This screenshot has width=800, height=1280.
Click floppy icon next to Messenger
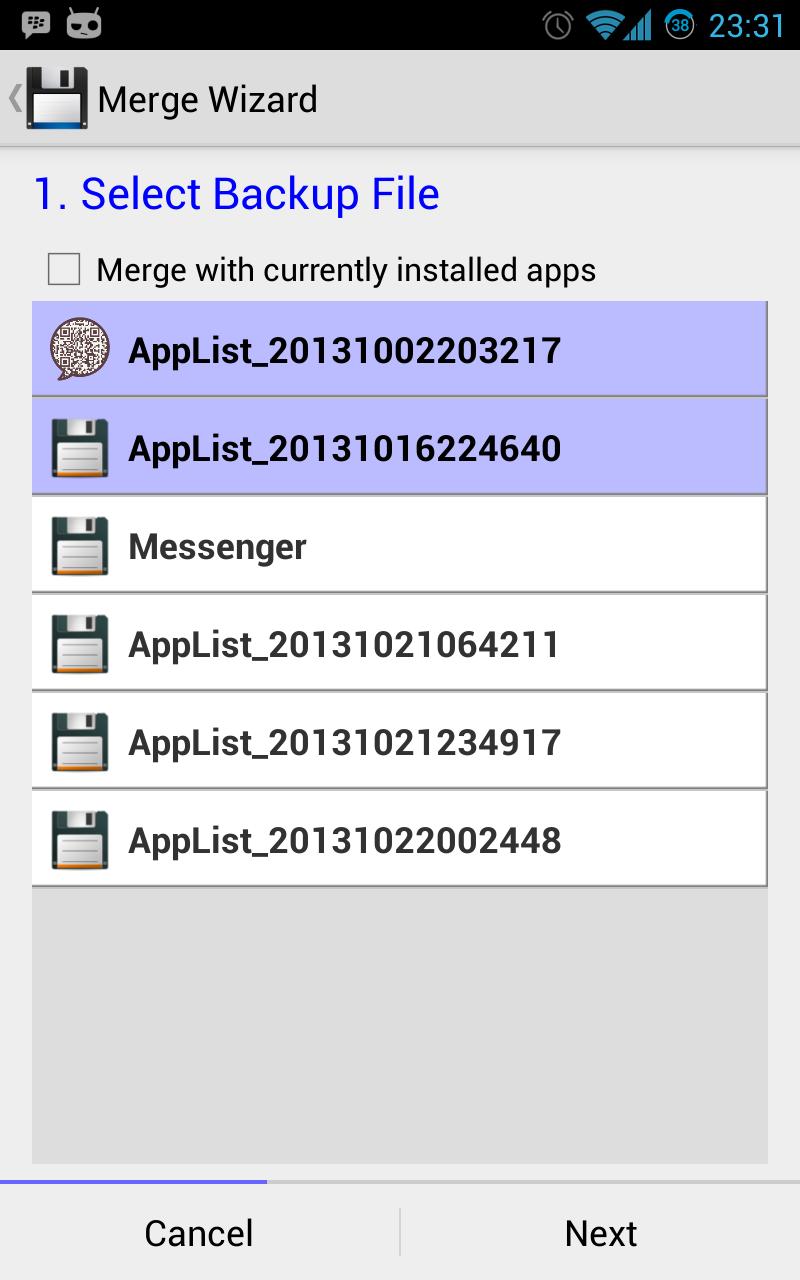pyautogui.click(x=79, y=546)
